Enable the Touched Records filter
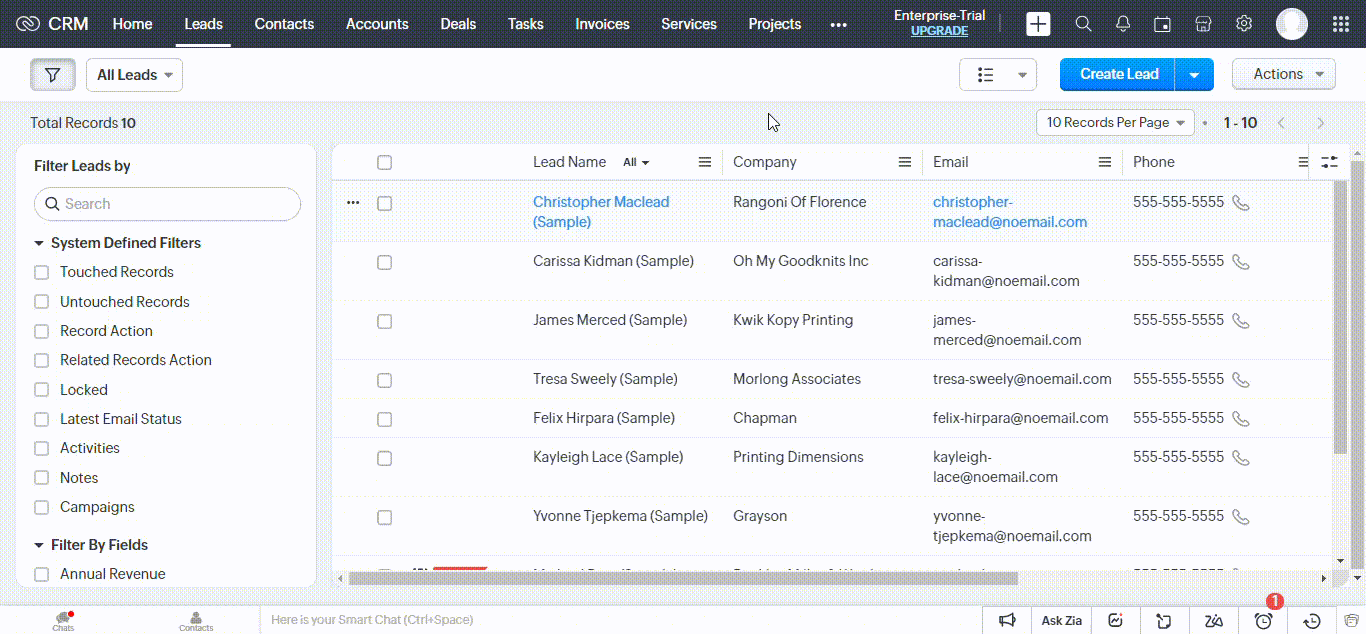1366x634 pixels. [x=41, y=272]
